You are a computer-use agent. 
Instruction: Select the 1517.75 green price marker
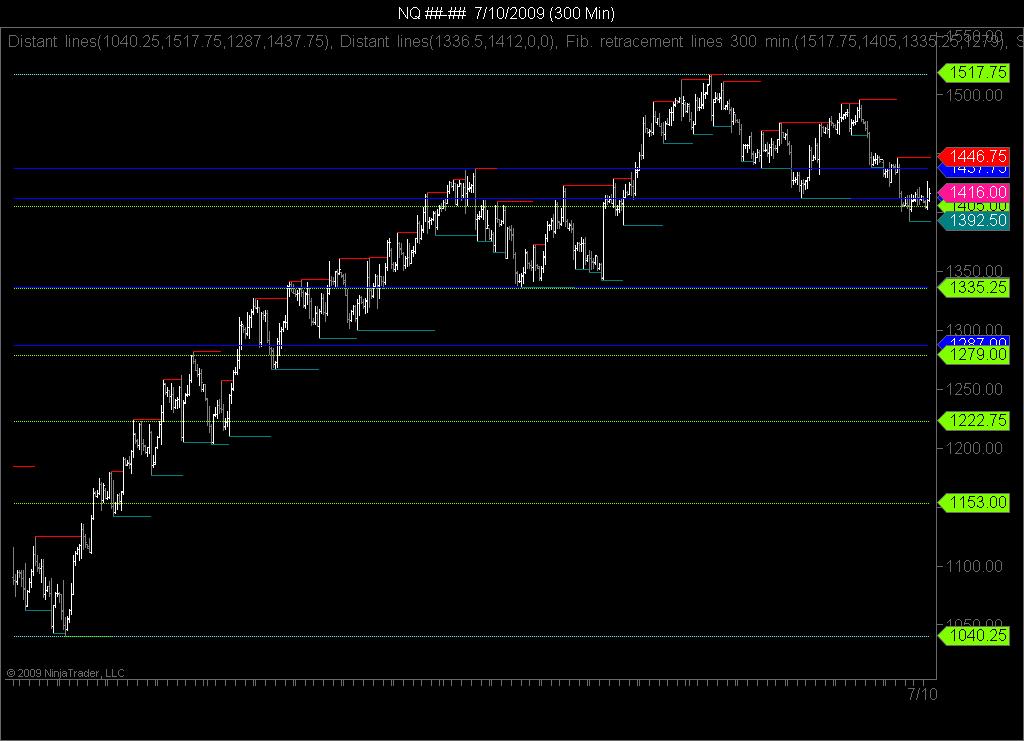click(x=974, y=72)
